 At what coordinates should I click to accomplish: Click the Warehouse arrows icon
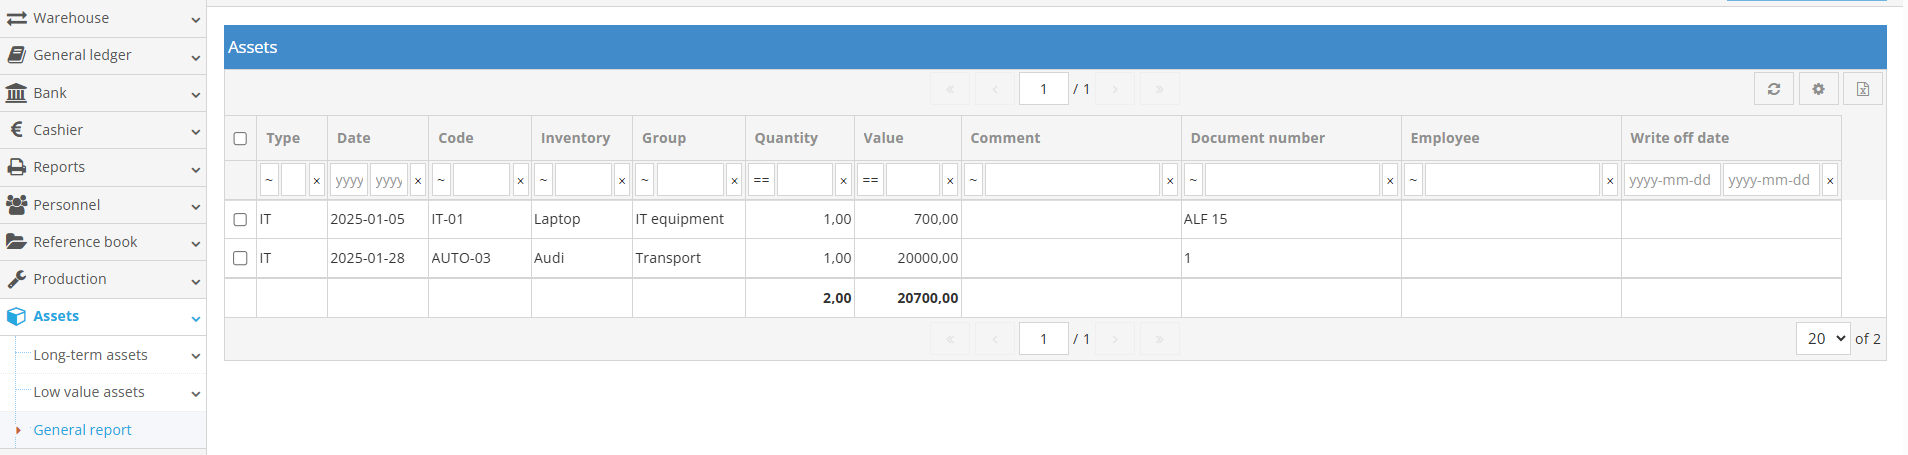point(16,18)
